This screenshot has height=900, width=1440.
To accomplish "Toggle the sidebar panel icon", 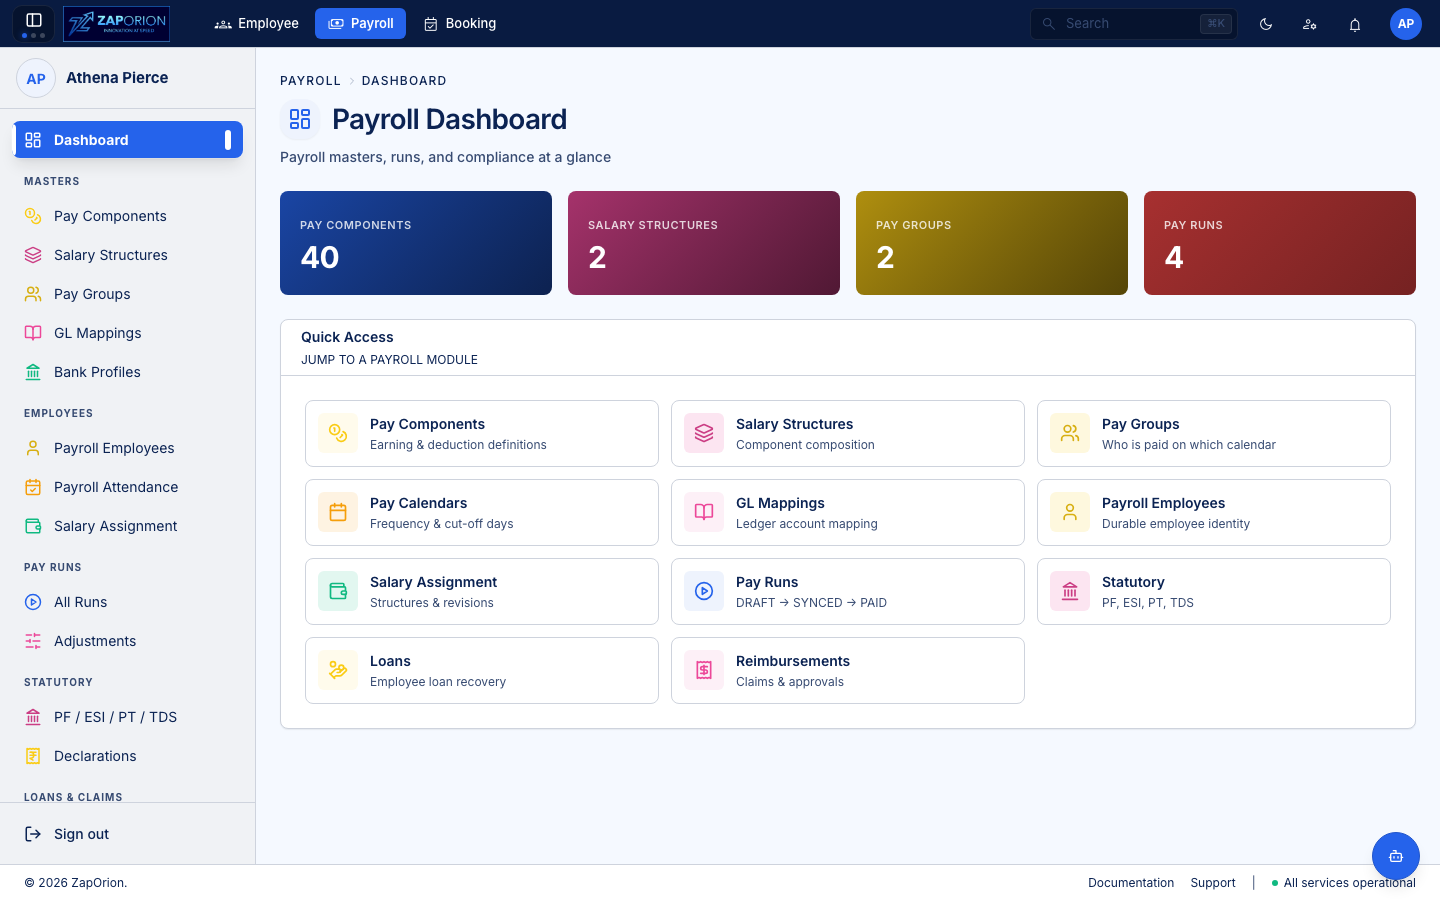I will (x=33, y=21).
